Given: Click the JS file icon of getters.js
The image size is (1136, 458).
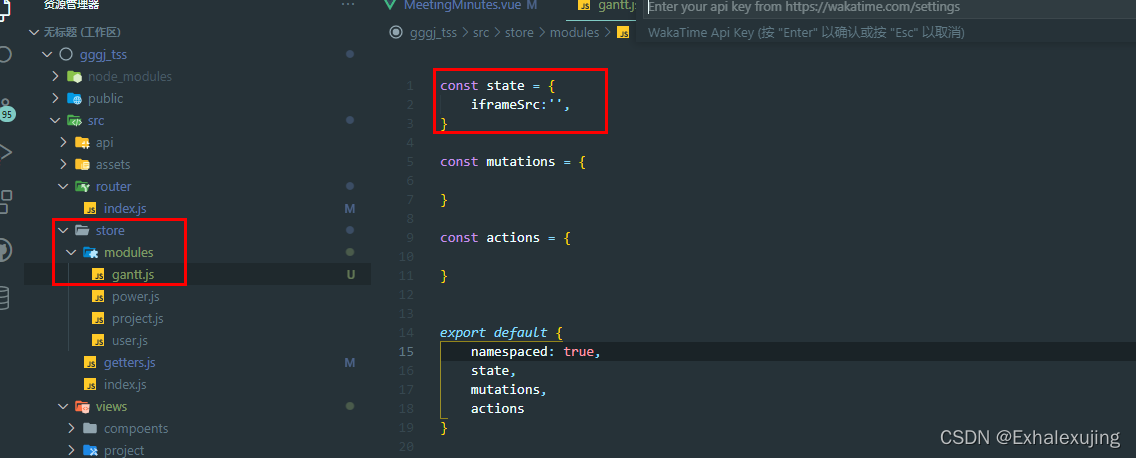Looking at the screenshot, I should click(x=90, y=362).
